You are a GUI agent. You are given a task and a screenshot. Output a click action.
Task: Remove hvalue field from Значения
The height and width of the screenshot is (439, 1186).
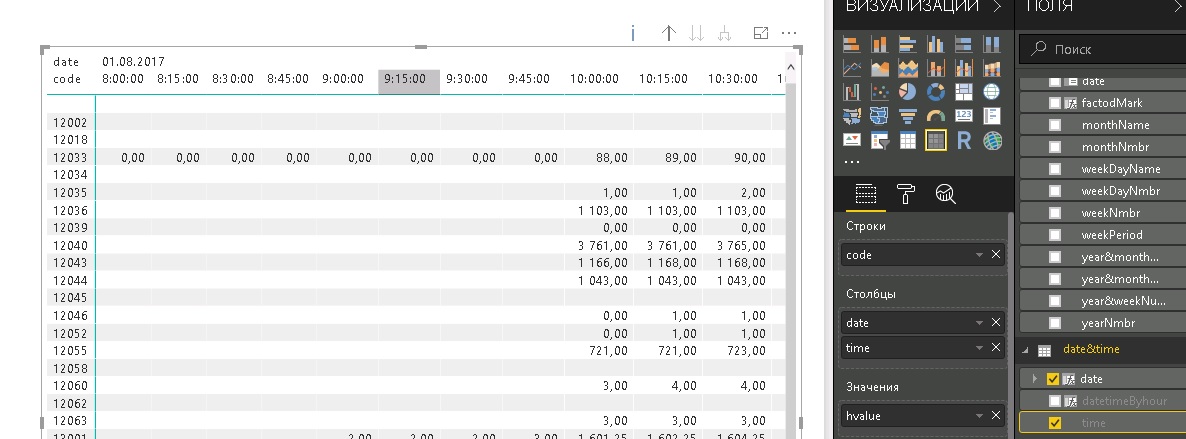[995, 416]
